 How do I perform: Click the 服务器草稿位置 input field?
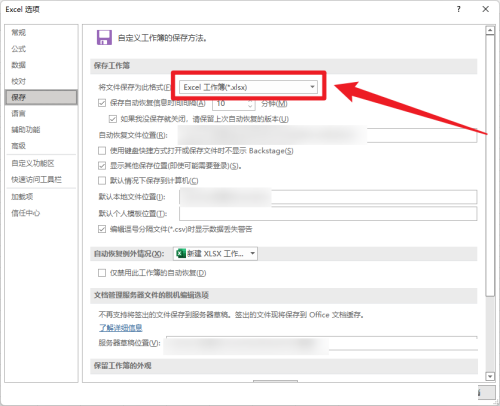pyautogui.click(x=322, y=343)
